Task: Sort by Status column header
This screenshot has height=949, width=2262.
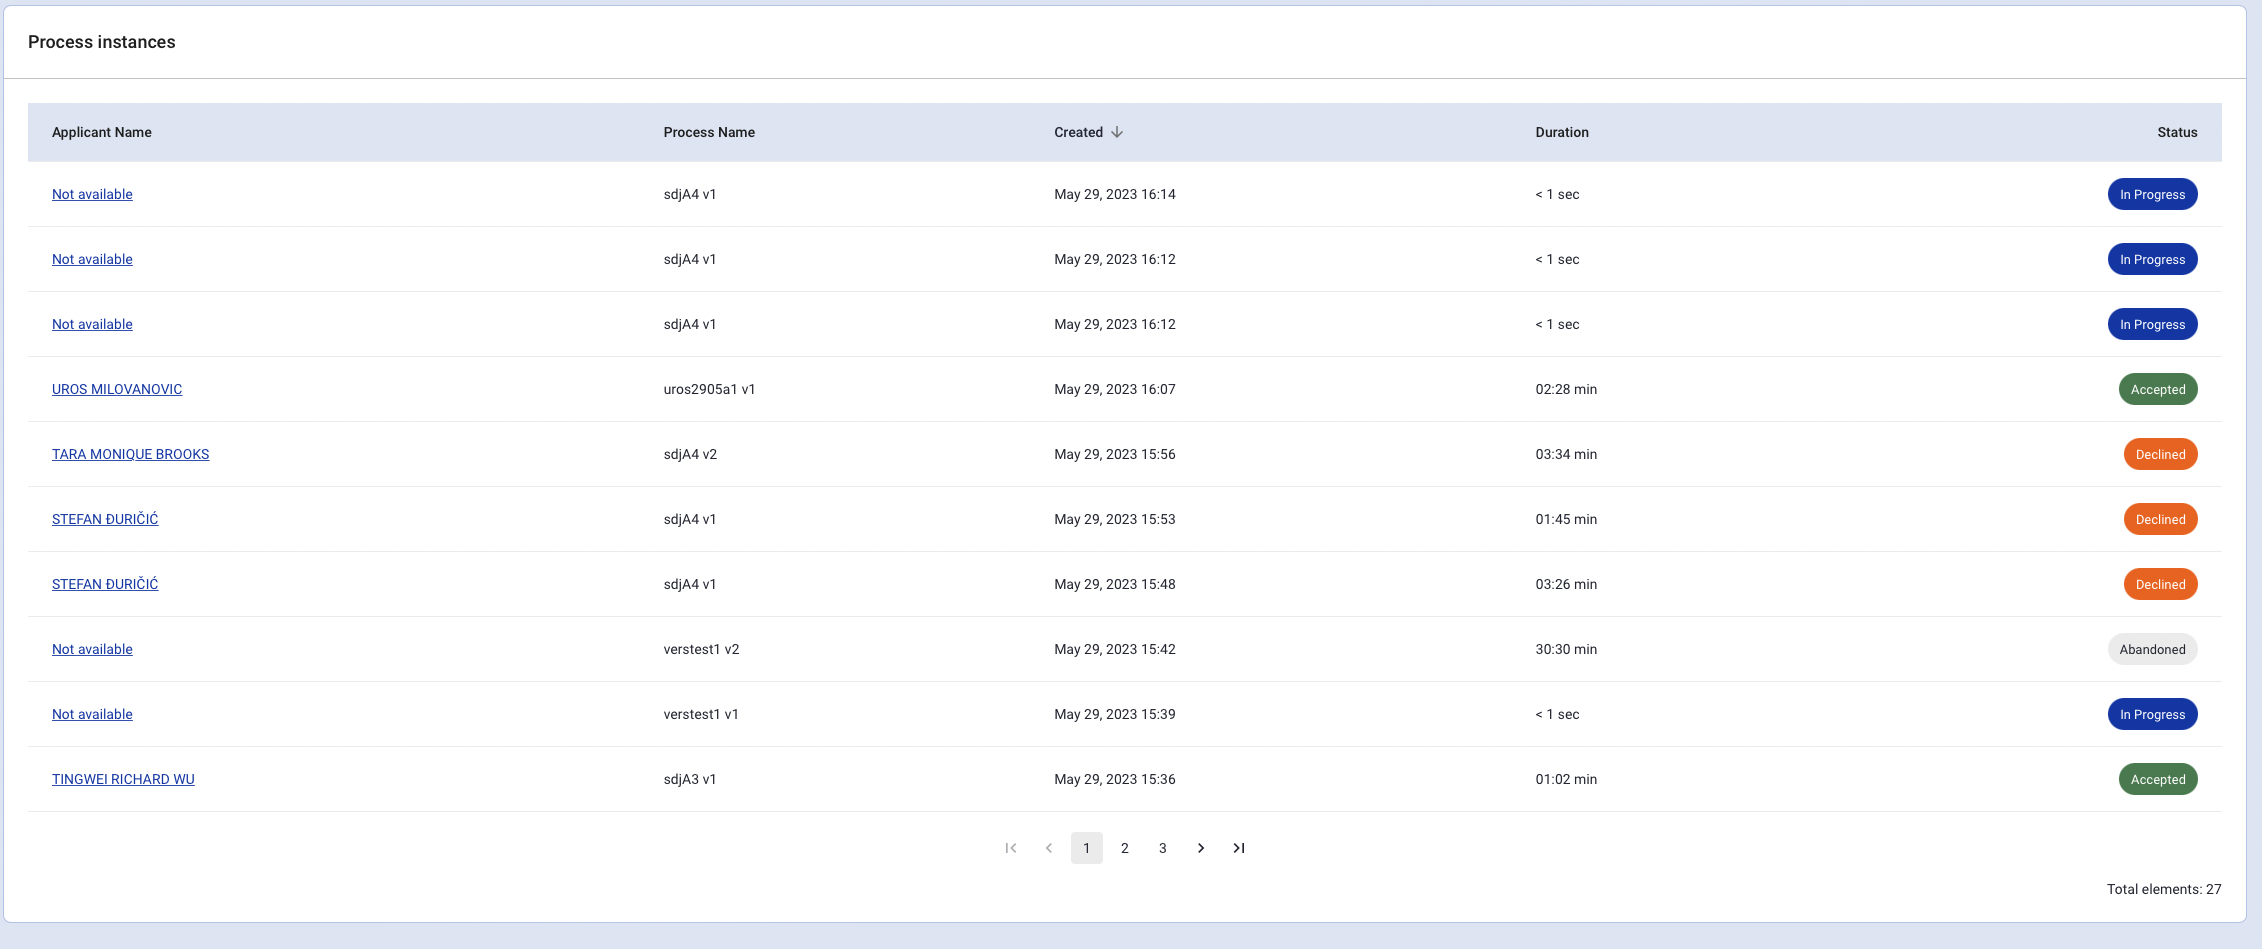Action: coord(2177,132)
